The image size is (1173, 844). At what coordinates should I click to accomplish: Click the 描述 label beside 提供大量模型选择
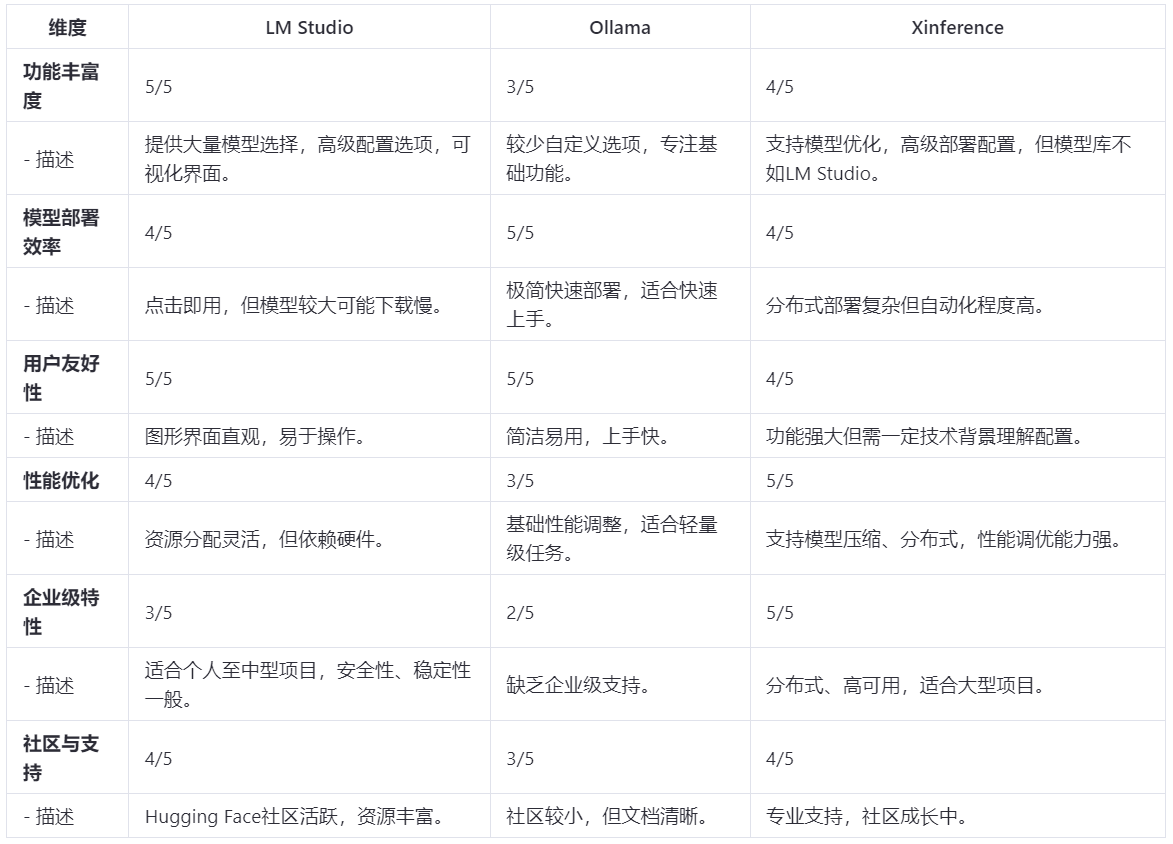coord(49,159)
